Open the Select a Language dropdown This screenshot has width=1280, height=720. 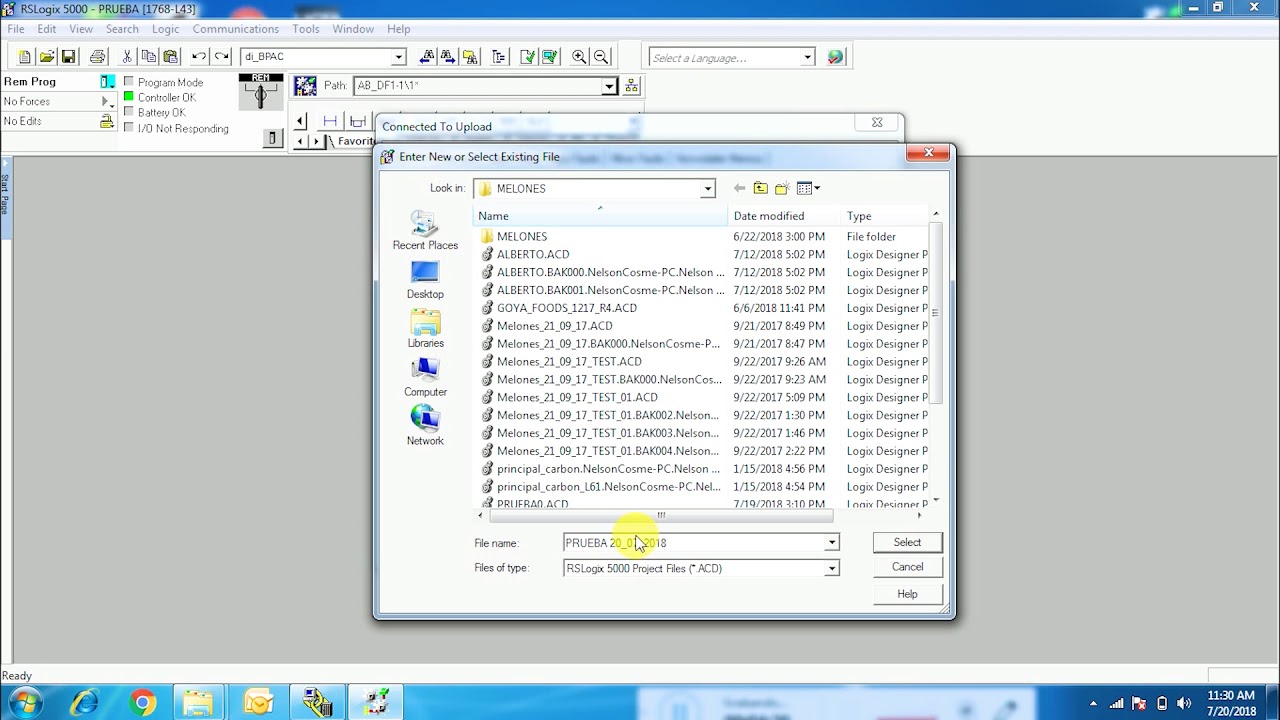coord(807,57)
